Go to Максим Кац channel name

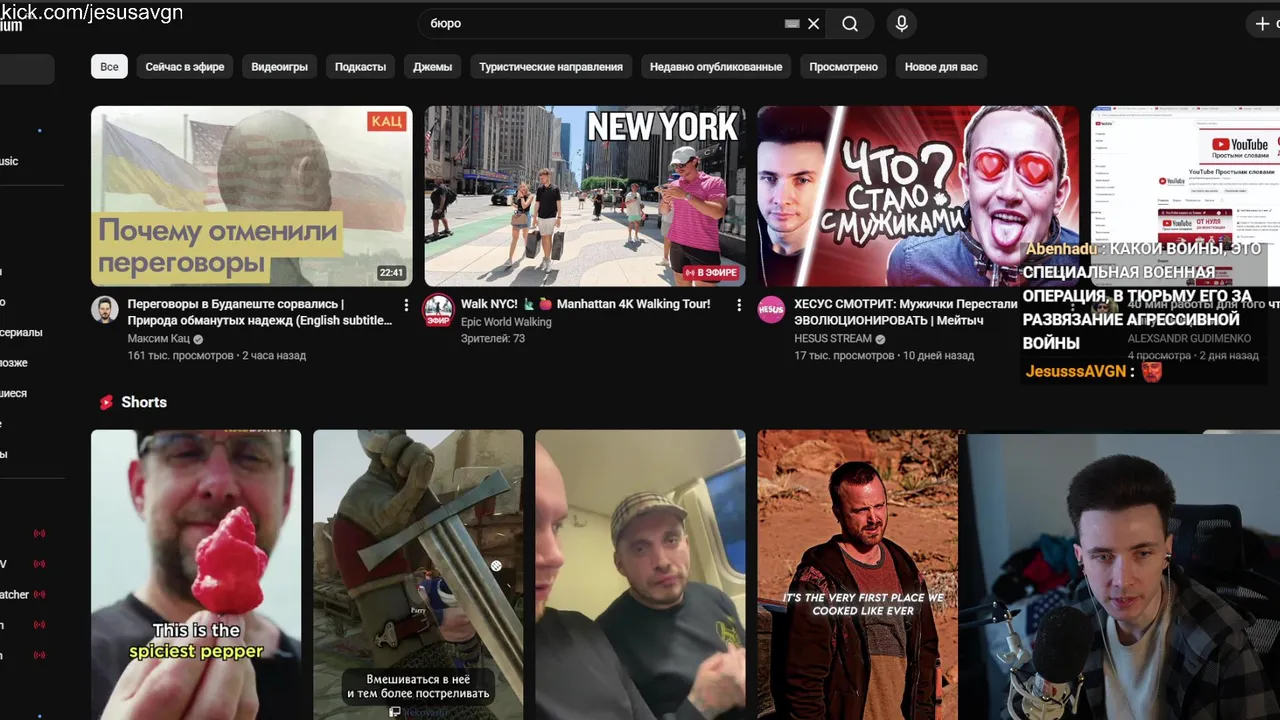click(158, 339)
